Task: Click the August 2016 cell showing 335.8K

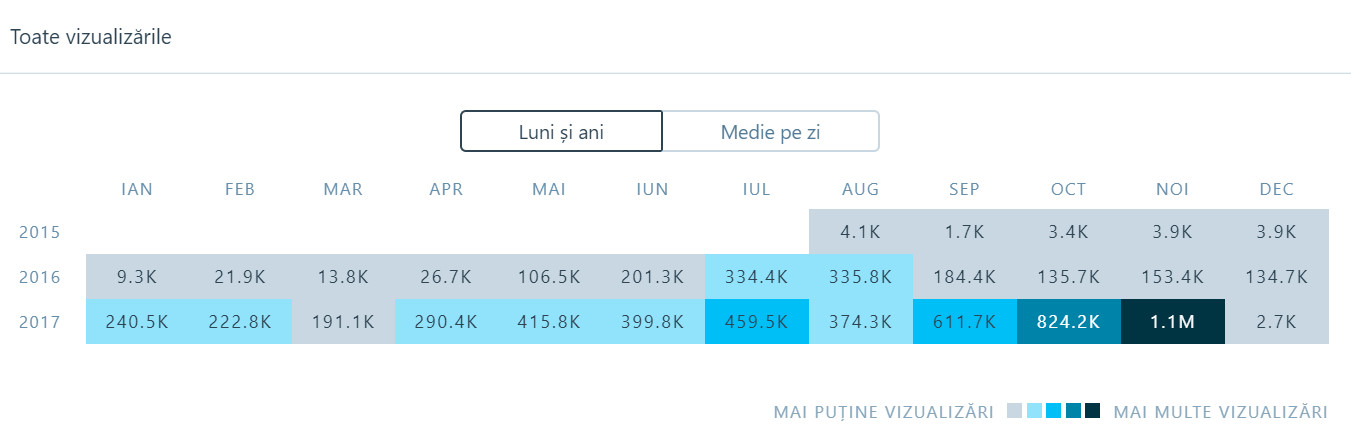Action: (861, 277)
